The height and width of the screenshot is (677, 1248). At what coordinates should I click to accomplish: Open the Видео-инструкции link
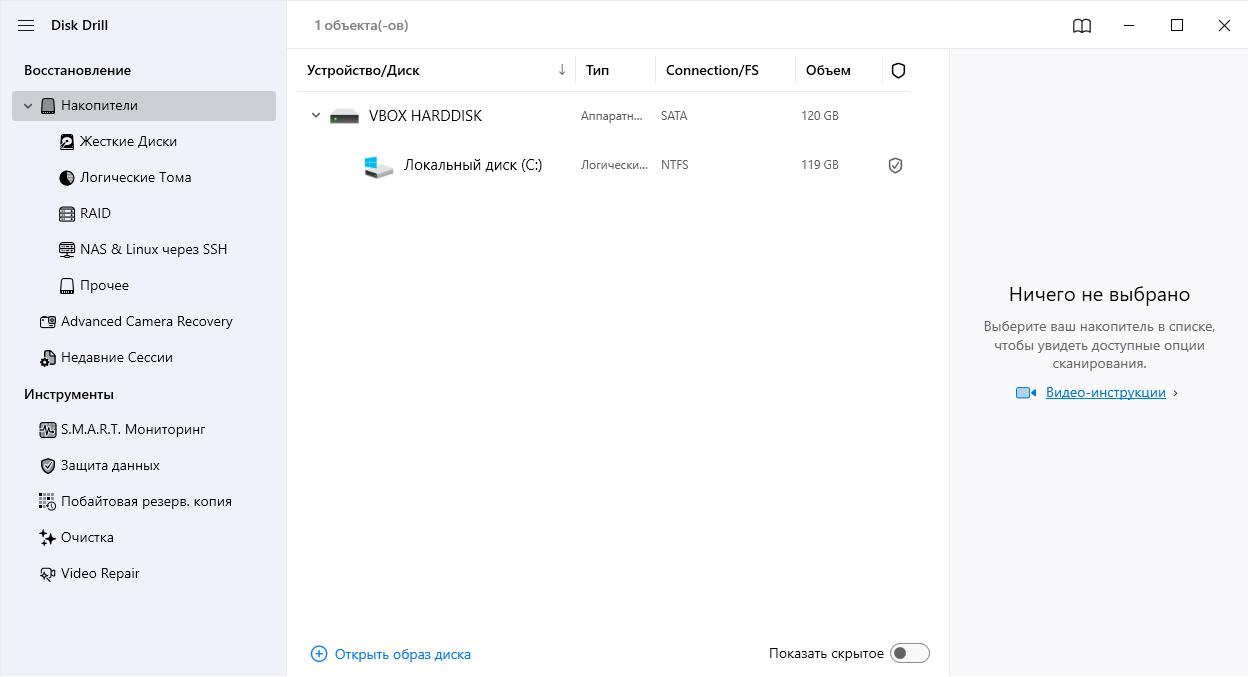point(1105,393)
